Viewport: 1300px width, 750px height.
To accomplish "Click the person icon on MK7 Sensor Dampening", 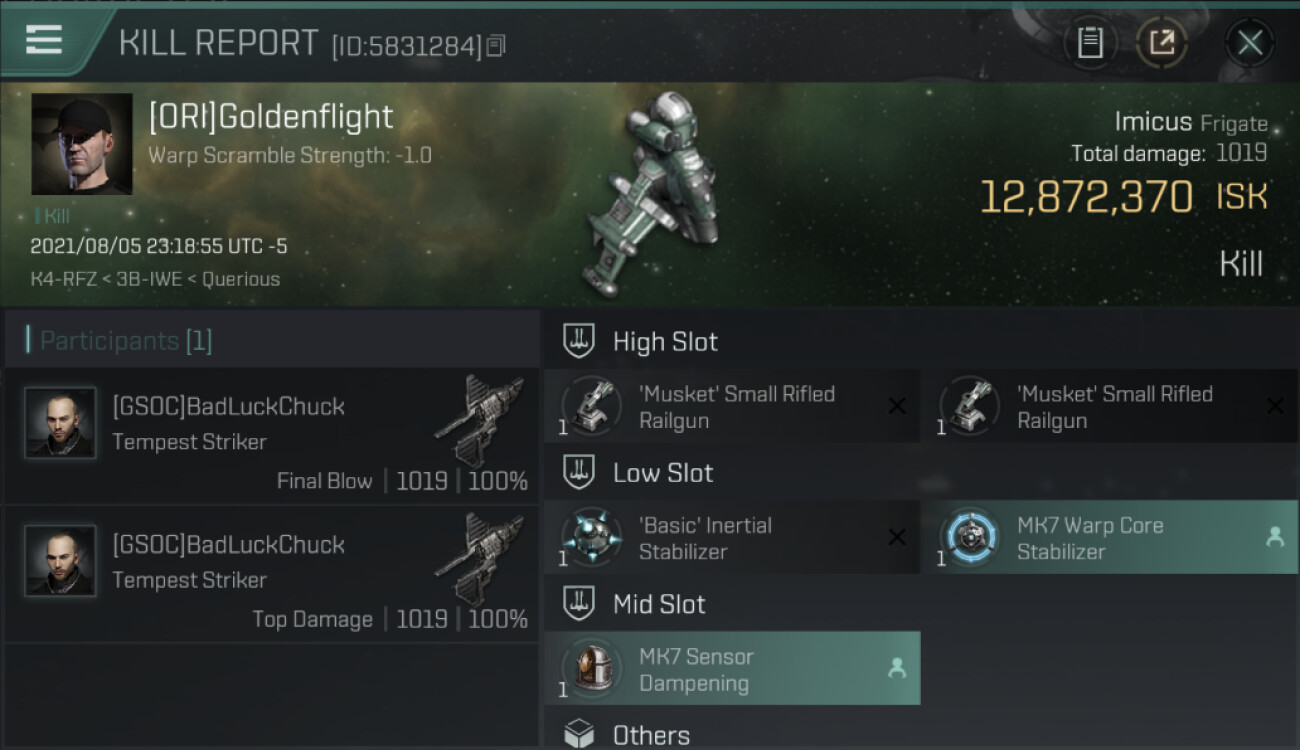I will click(x=897, y=669).
